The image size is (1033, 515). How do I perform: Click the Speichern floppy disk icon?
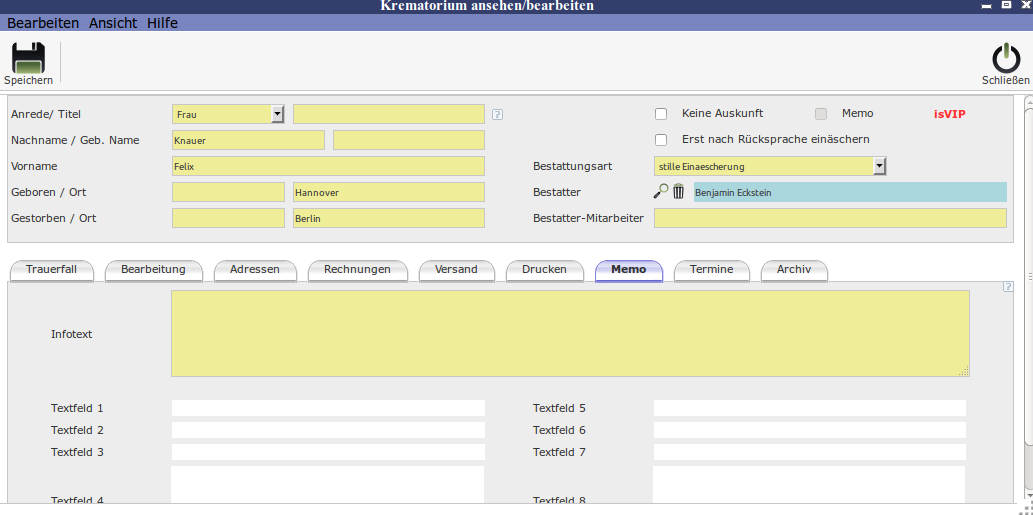tap(28, 59)
